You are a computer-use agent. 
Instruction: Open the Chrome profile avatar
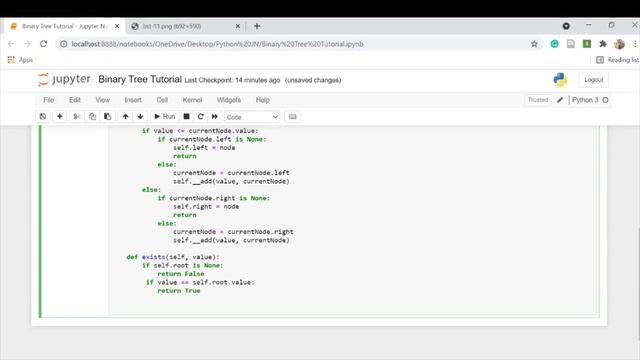tap(619, 44)
